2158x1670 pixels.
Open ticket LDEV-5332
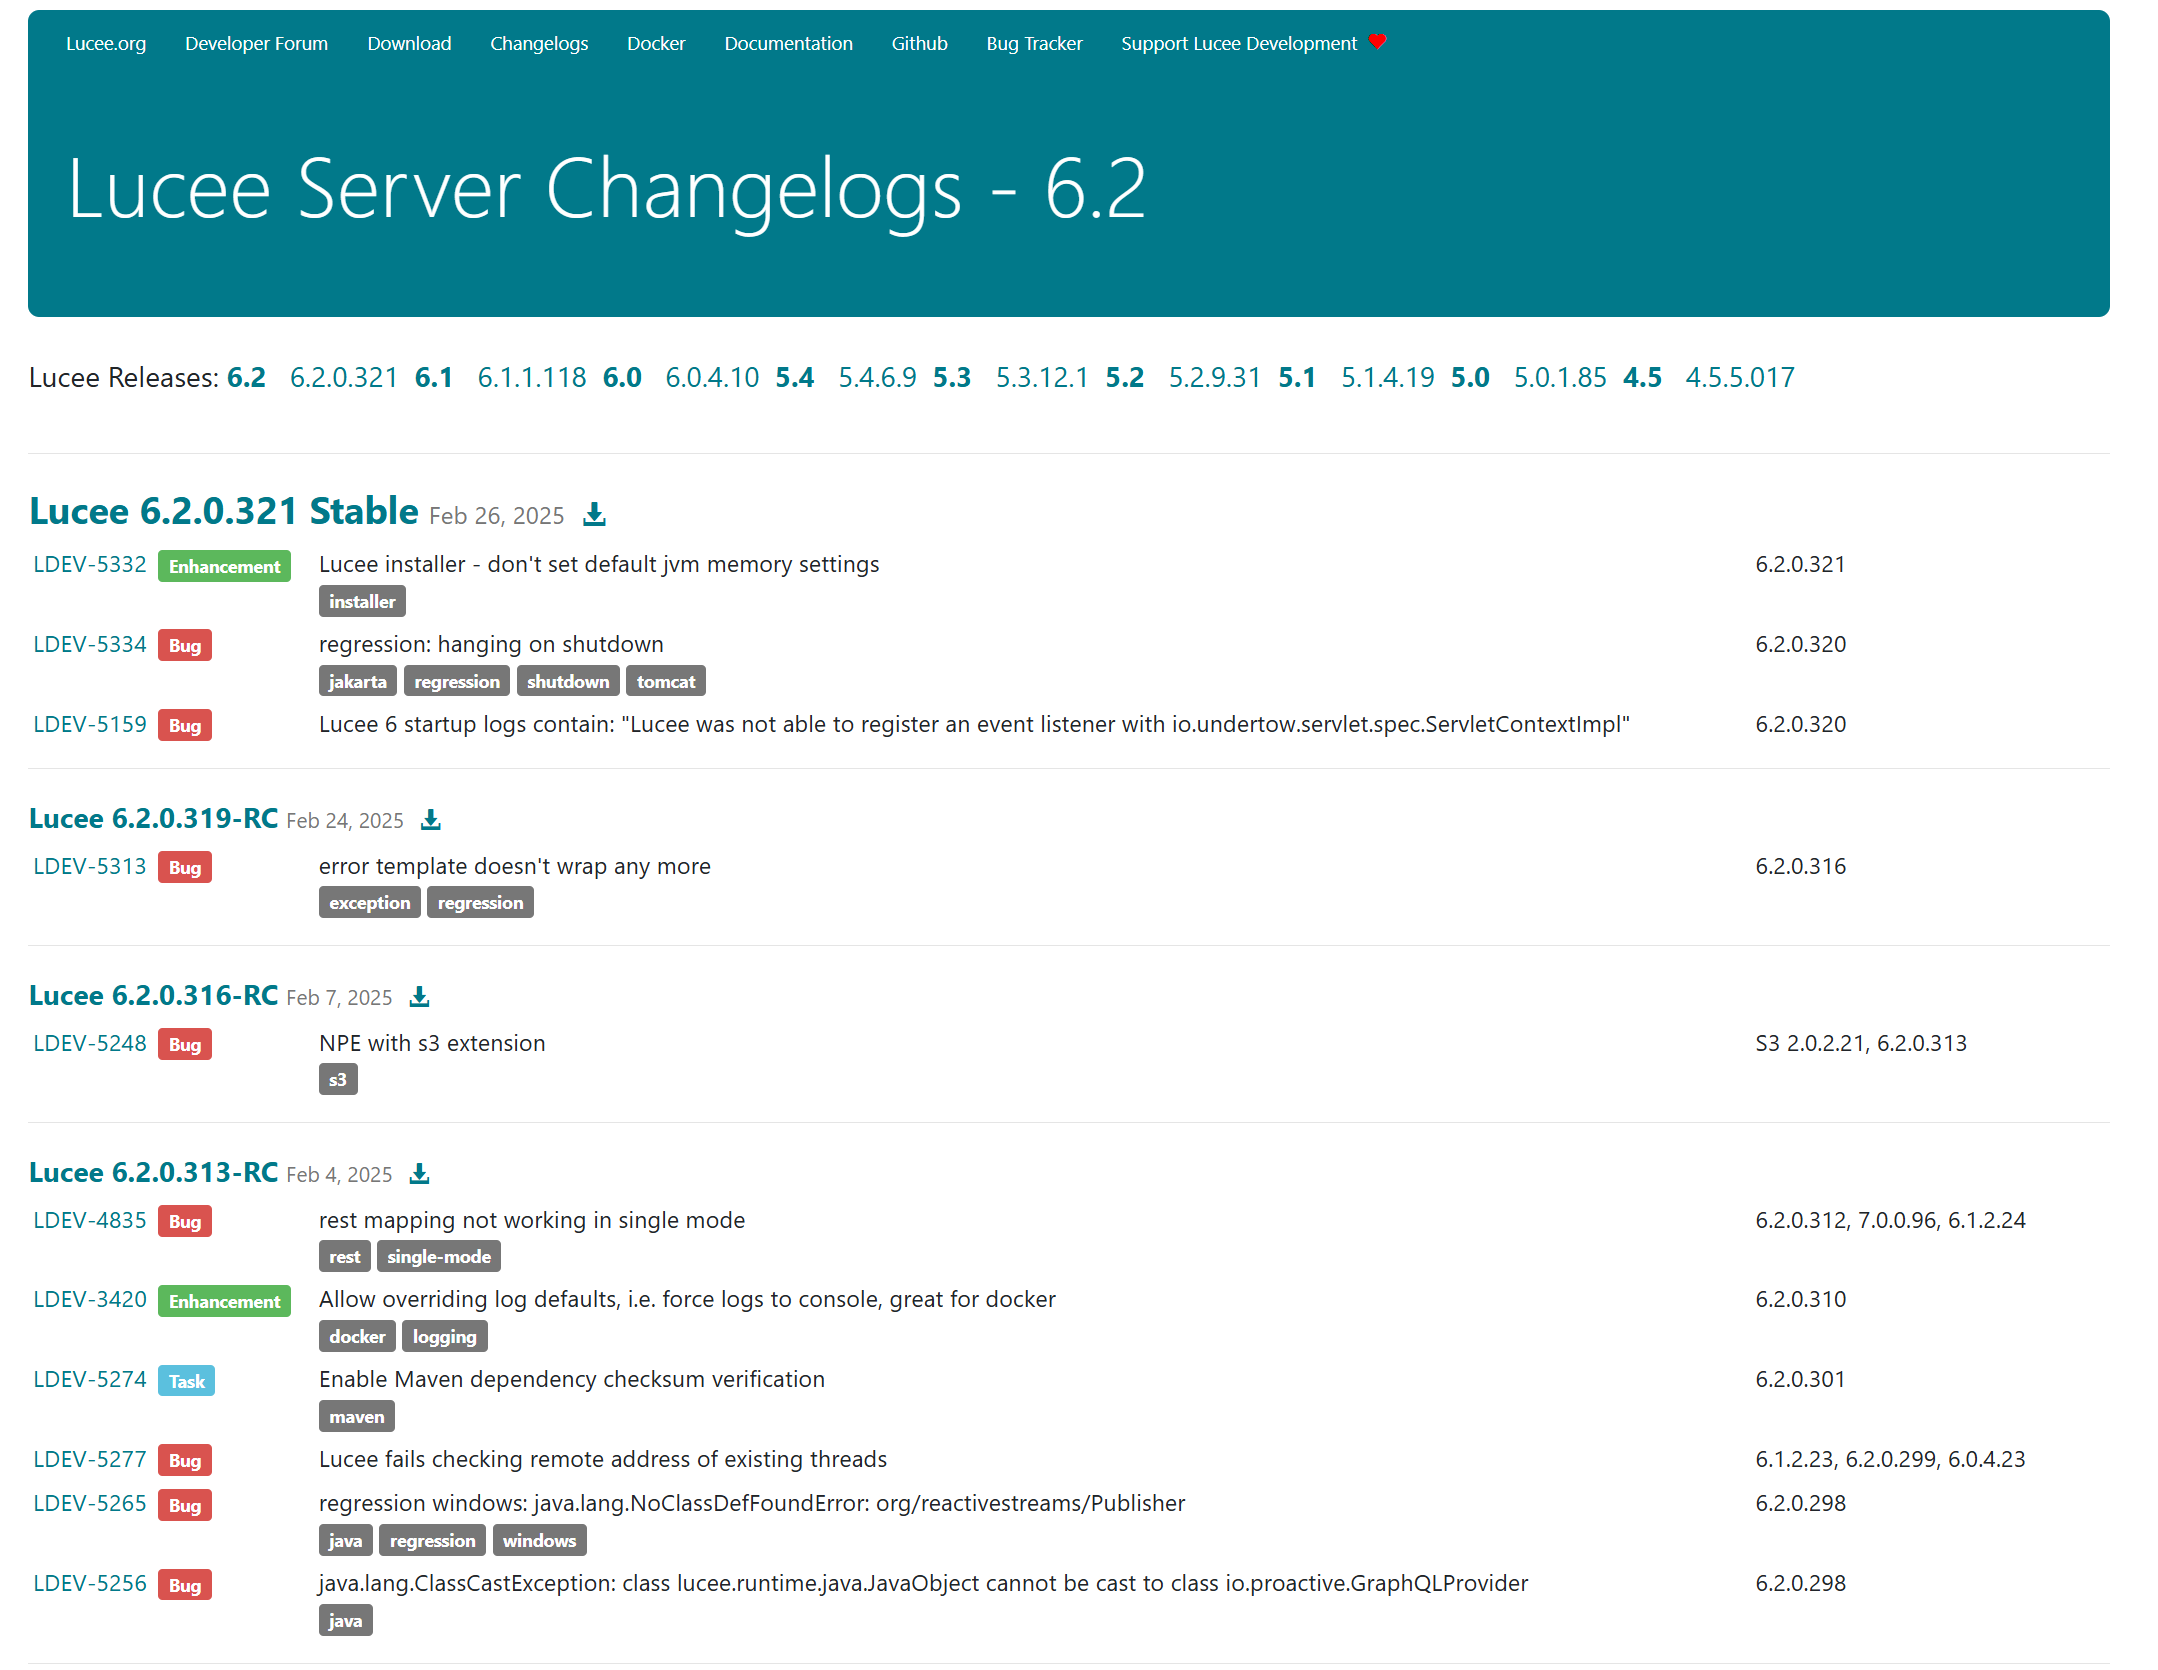click(x=90, y=564)
